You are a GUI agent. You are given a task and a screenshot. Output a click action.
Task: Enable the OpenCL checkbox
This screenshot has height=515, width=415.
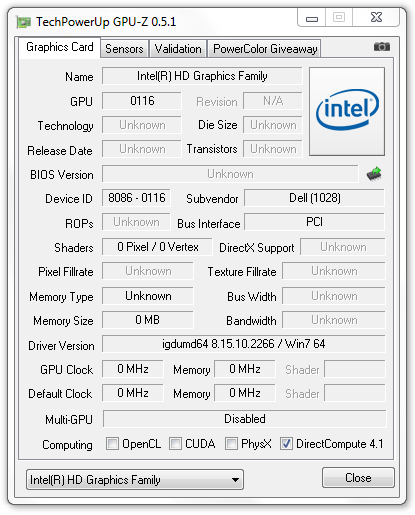pos(112,444)
